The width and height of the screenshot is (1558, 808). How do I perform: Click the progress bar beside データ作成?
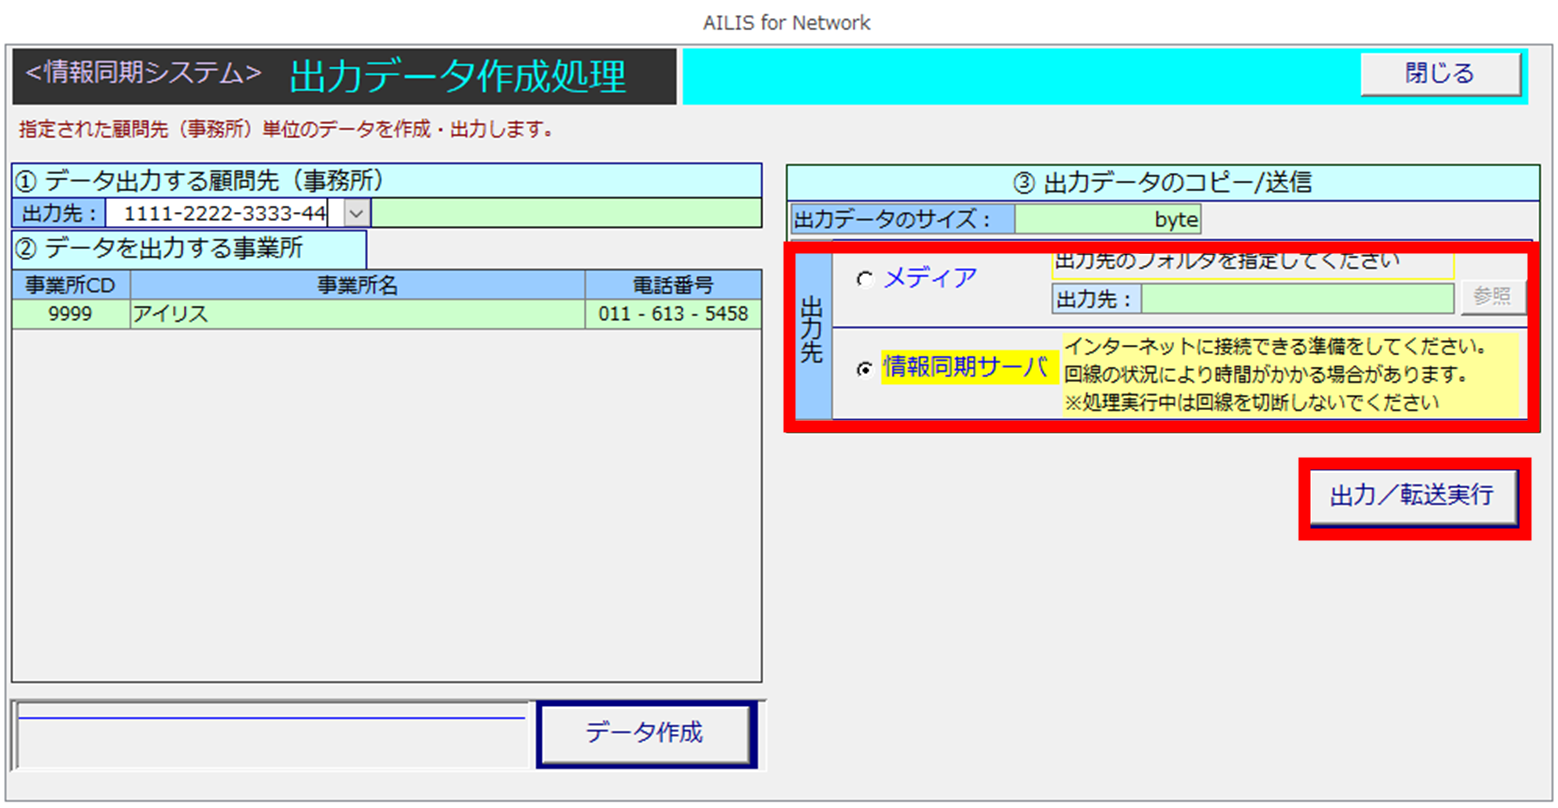pos(272,735)
